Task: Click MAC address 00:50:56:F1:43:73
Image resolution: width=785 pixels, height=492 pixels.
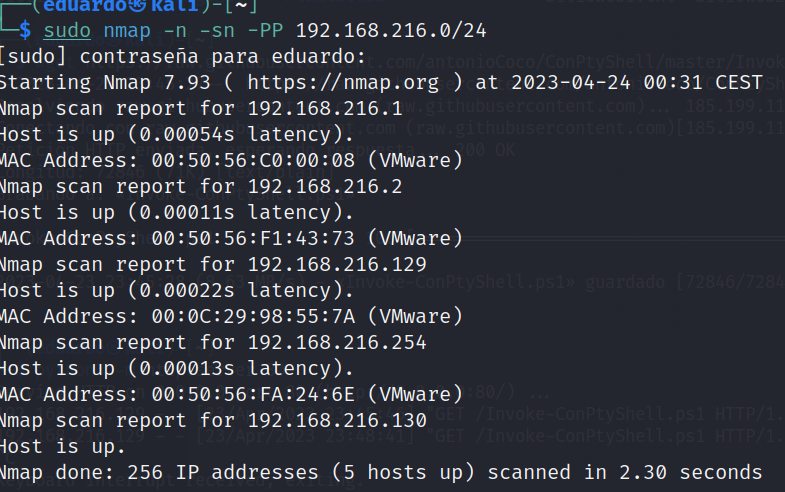Action: pyautogui.click(x=253, y=238)
